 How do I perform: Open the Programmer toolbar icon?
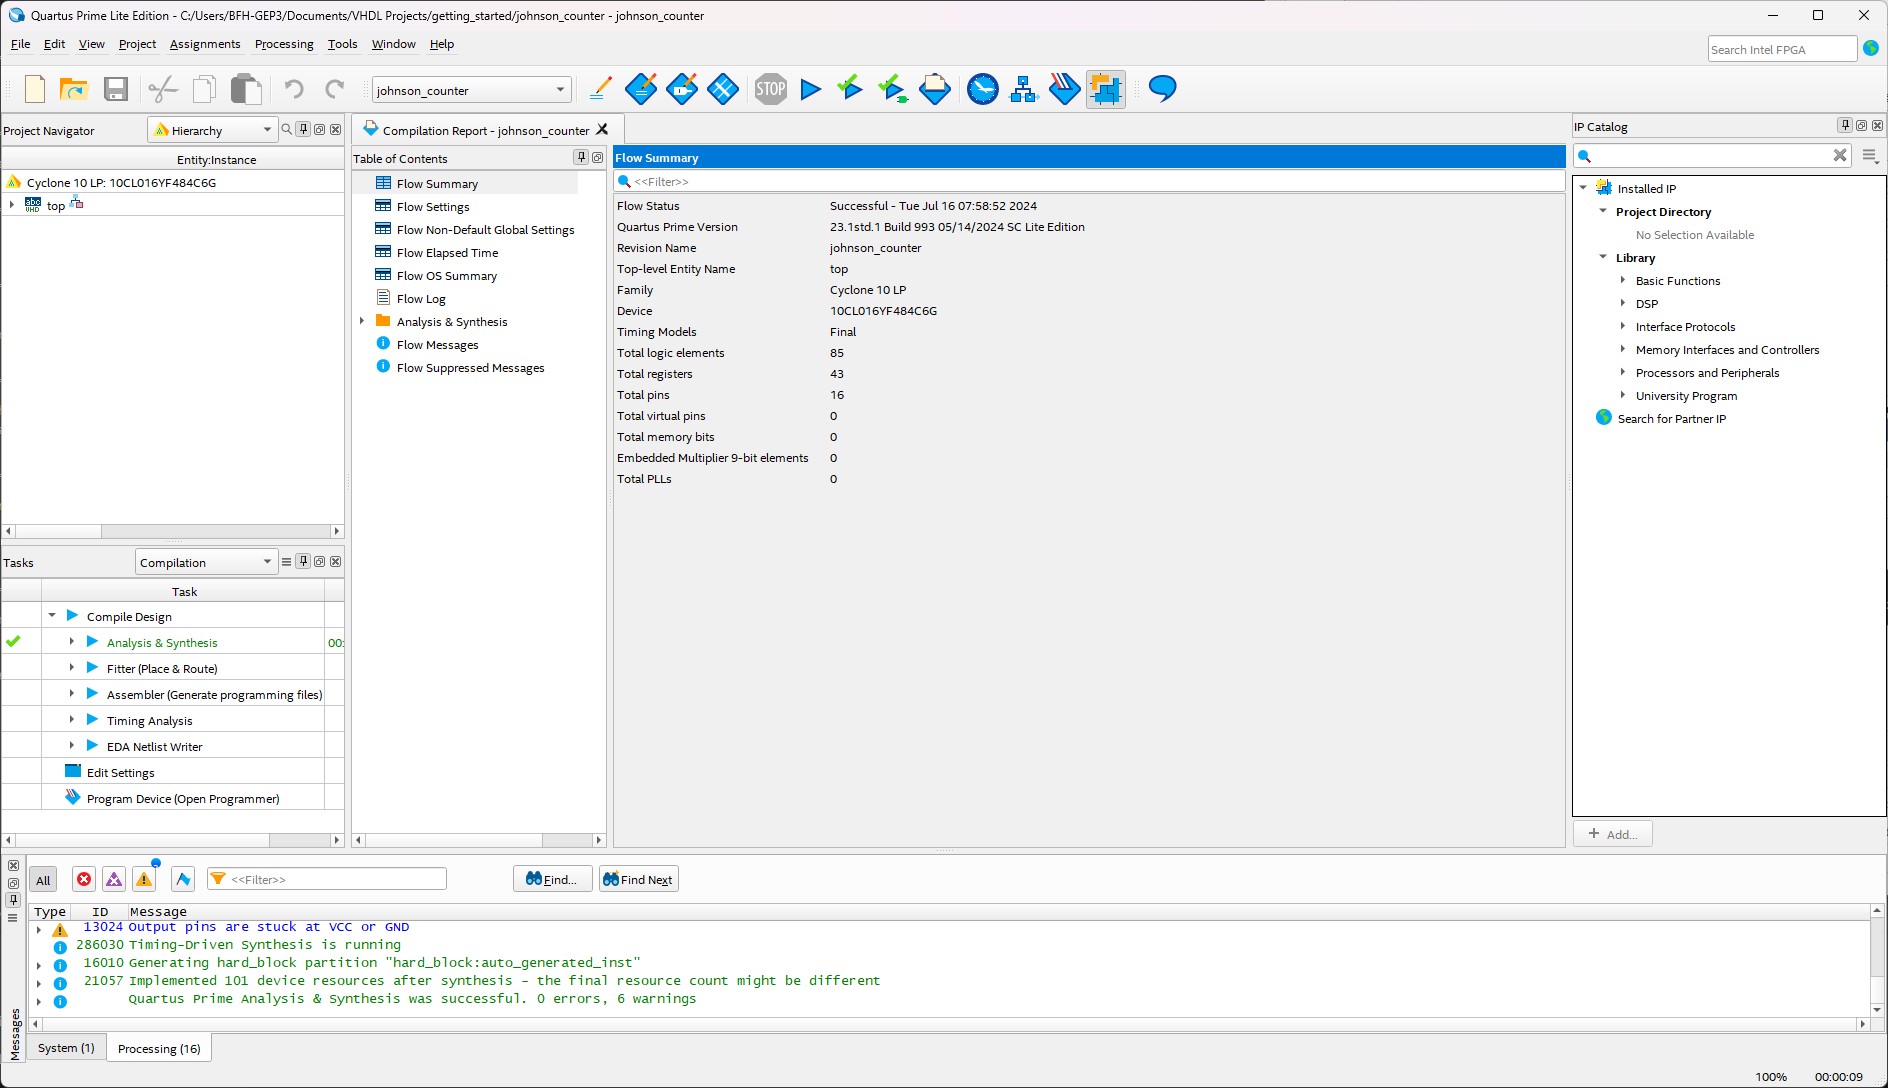(1065, 90)
